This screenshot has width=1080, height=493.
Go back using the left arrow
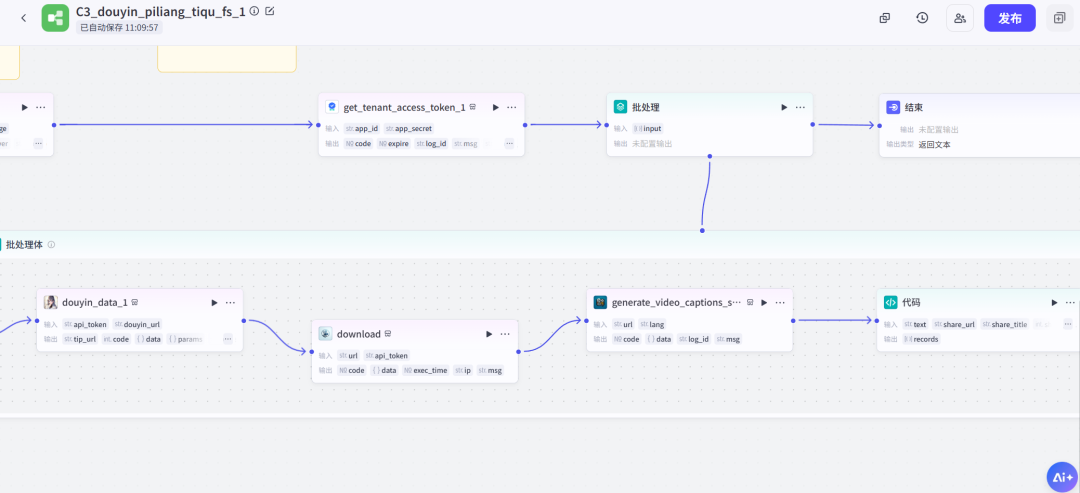point(23,18)
